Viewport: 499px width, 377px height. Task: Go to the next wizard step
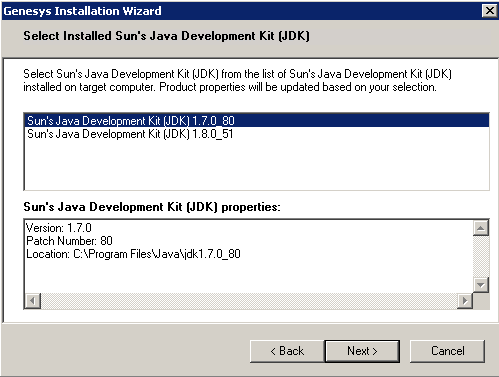pos(362,351)
